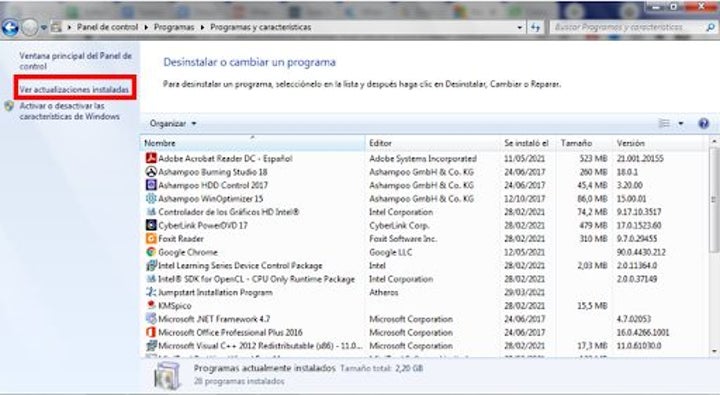Click the Microsoft Office Professional Plus 2016 icon
Image resolution: width=720 pixels, height=395 pixels.
(151, 332)
